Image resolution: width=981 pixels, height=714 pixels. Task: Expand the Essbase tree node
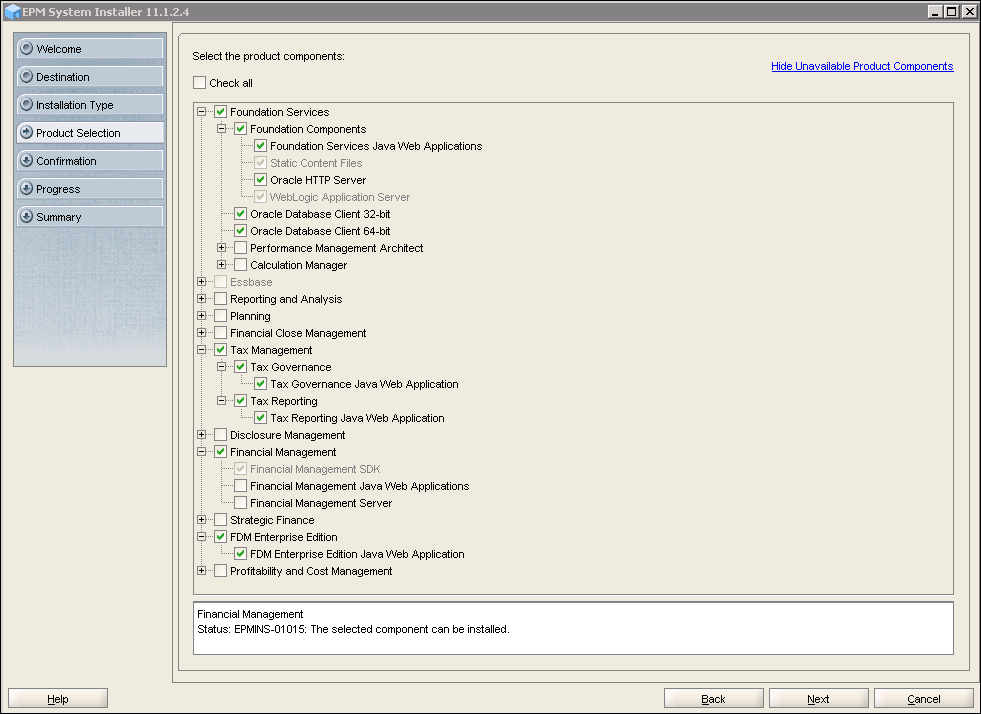[x=201, y=282]
